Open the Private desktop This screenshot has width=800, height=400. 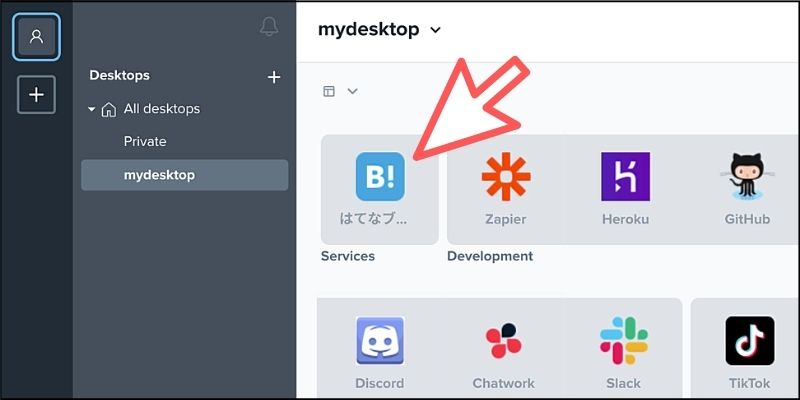point(145,141)
